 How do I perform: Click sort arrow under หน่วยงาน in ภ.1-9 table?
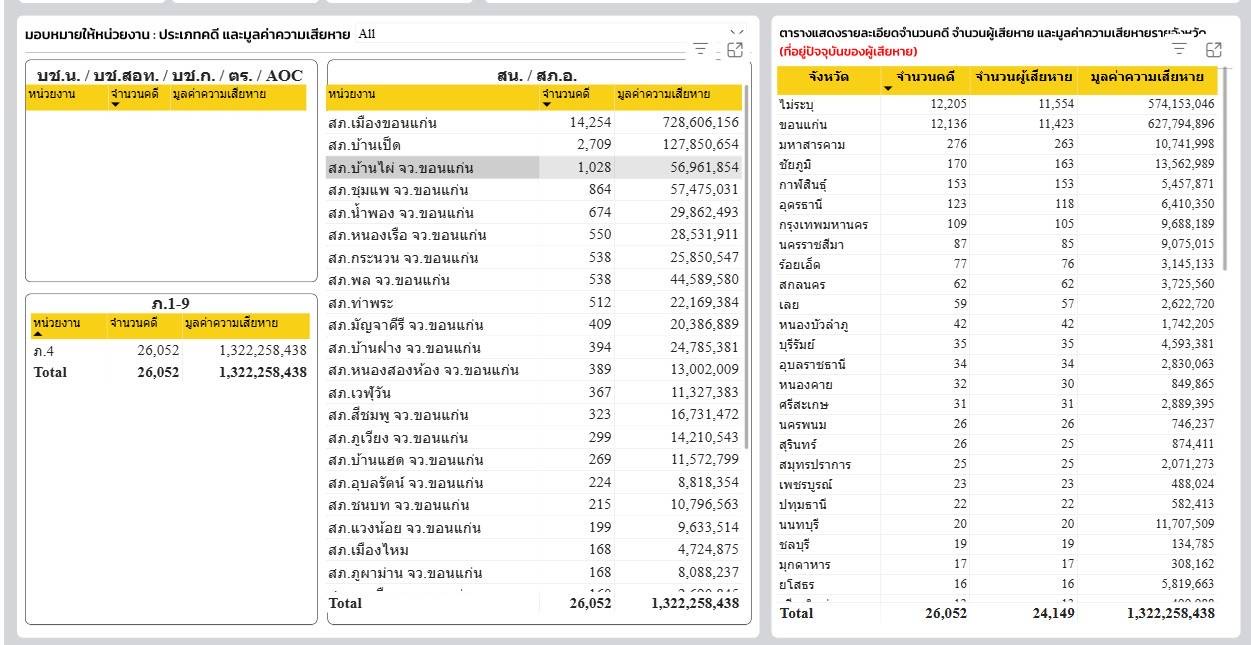pos(37,334)
